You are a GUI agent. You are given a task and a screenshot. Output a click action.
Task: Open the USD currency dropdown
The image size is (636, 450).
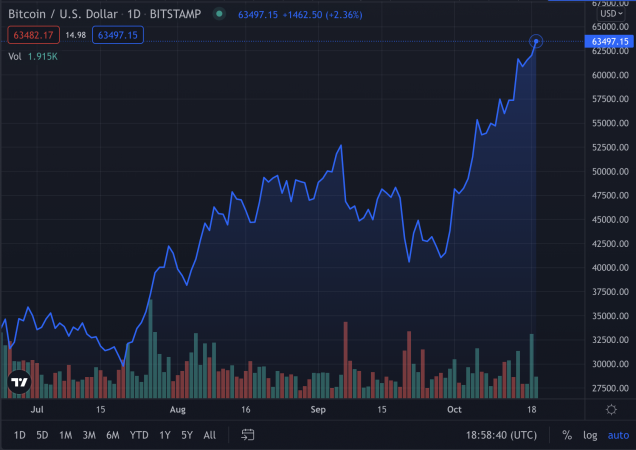(x=611, y=14)
